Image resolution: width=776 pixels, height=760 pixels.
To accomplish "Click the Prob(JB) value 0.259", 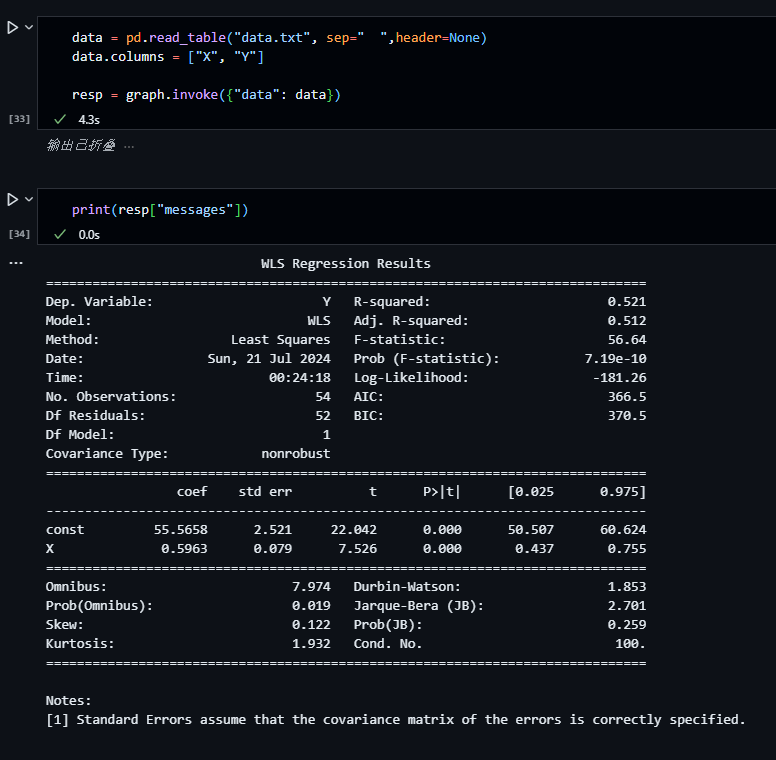I will (x=627, y=625).
